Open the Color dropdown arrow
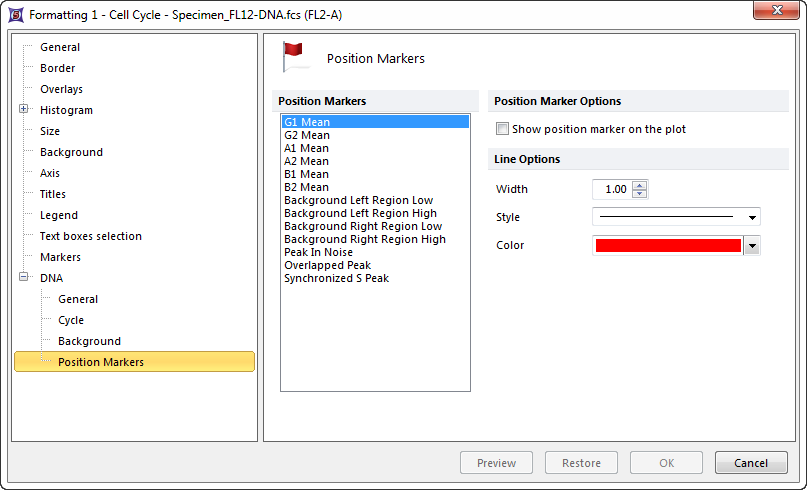Screen dimensions: 807x490 pos(752,246)
